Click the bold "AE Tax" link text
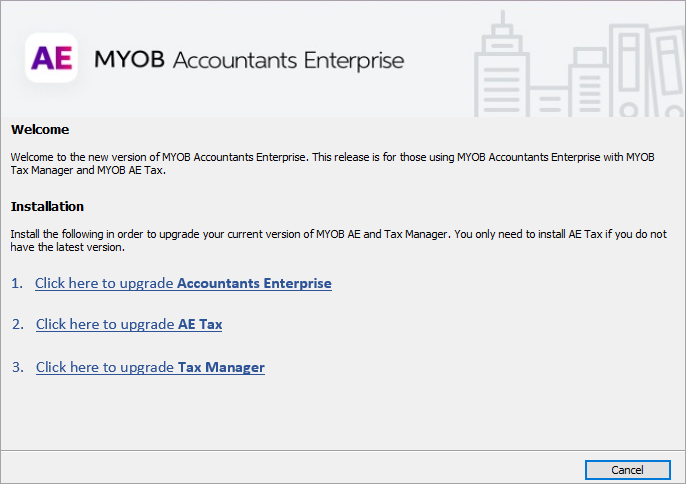 click(x=200, y=324)
